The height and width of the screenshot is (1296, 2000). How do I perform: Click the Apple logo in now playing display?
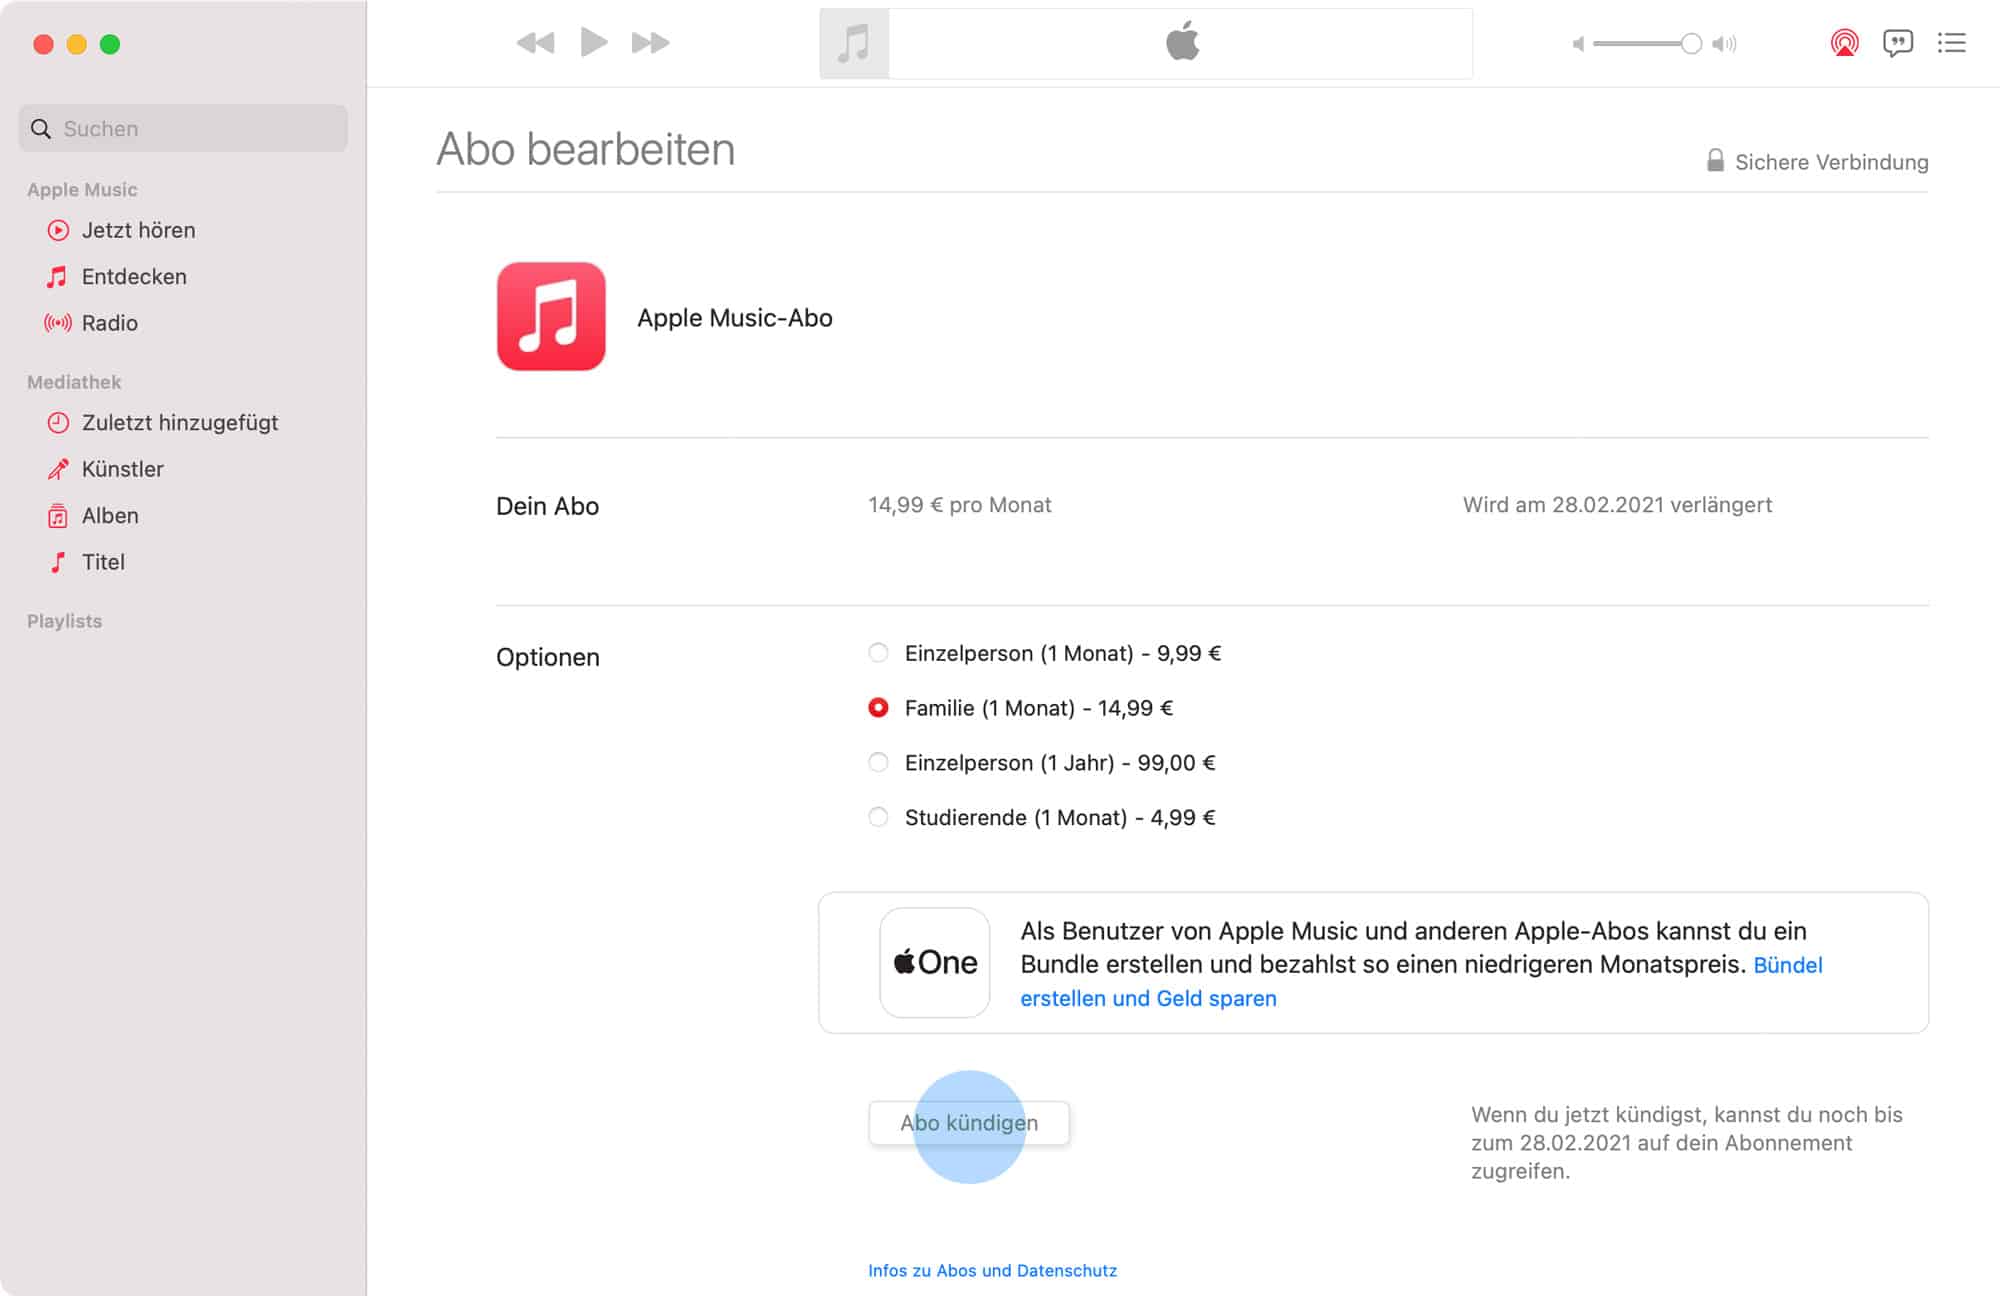coord(1182,42)
